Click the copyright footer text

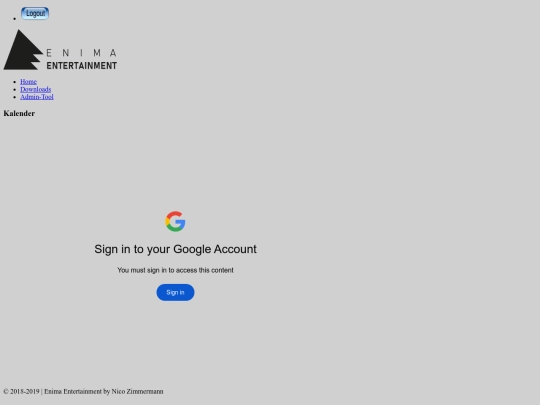tap(83, 392)
